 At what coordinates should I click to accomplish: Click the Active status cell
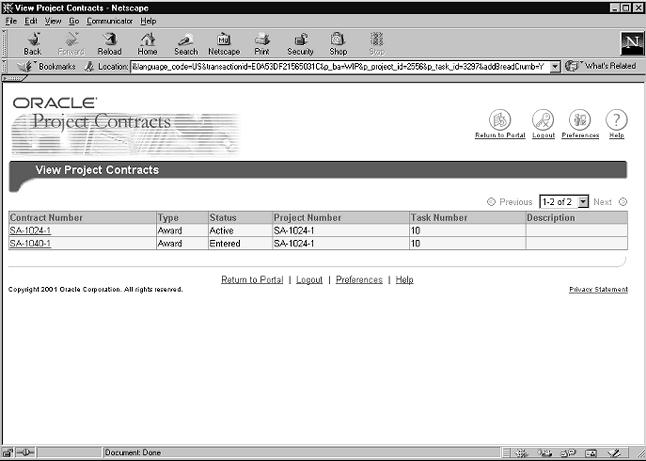[240, 231]
